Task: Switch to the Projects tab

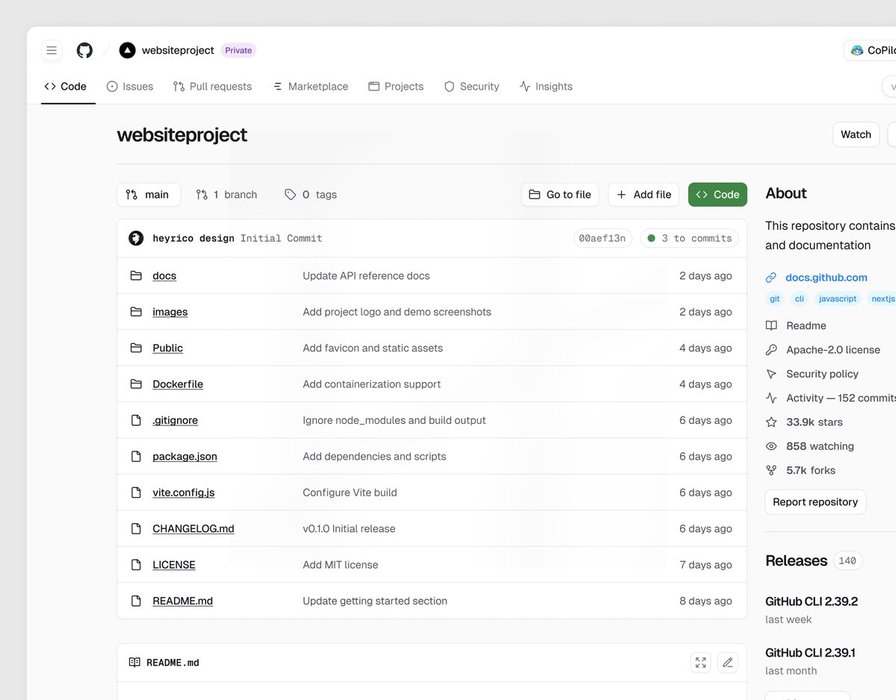Action: click(396, 86)
